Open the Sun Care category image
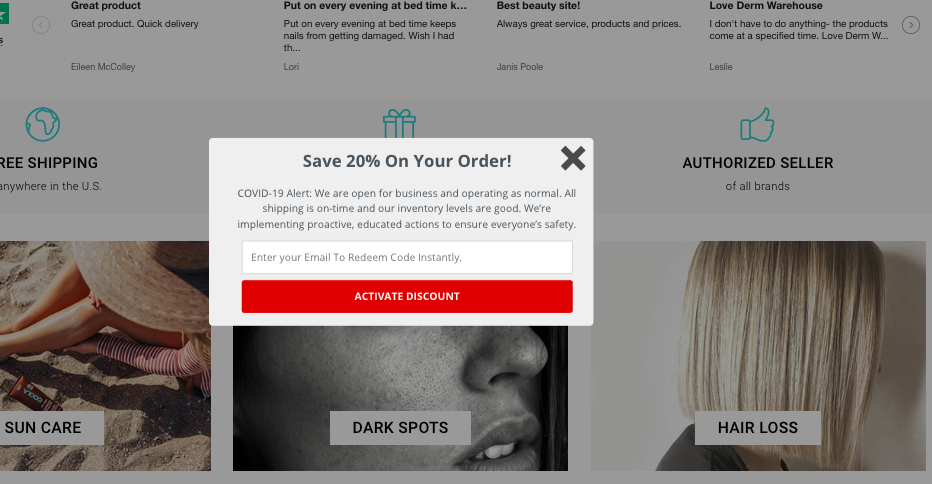This screenshot has height=484, width=932. (105, 356)
